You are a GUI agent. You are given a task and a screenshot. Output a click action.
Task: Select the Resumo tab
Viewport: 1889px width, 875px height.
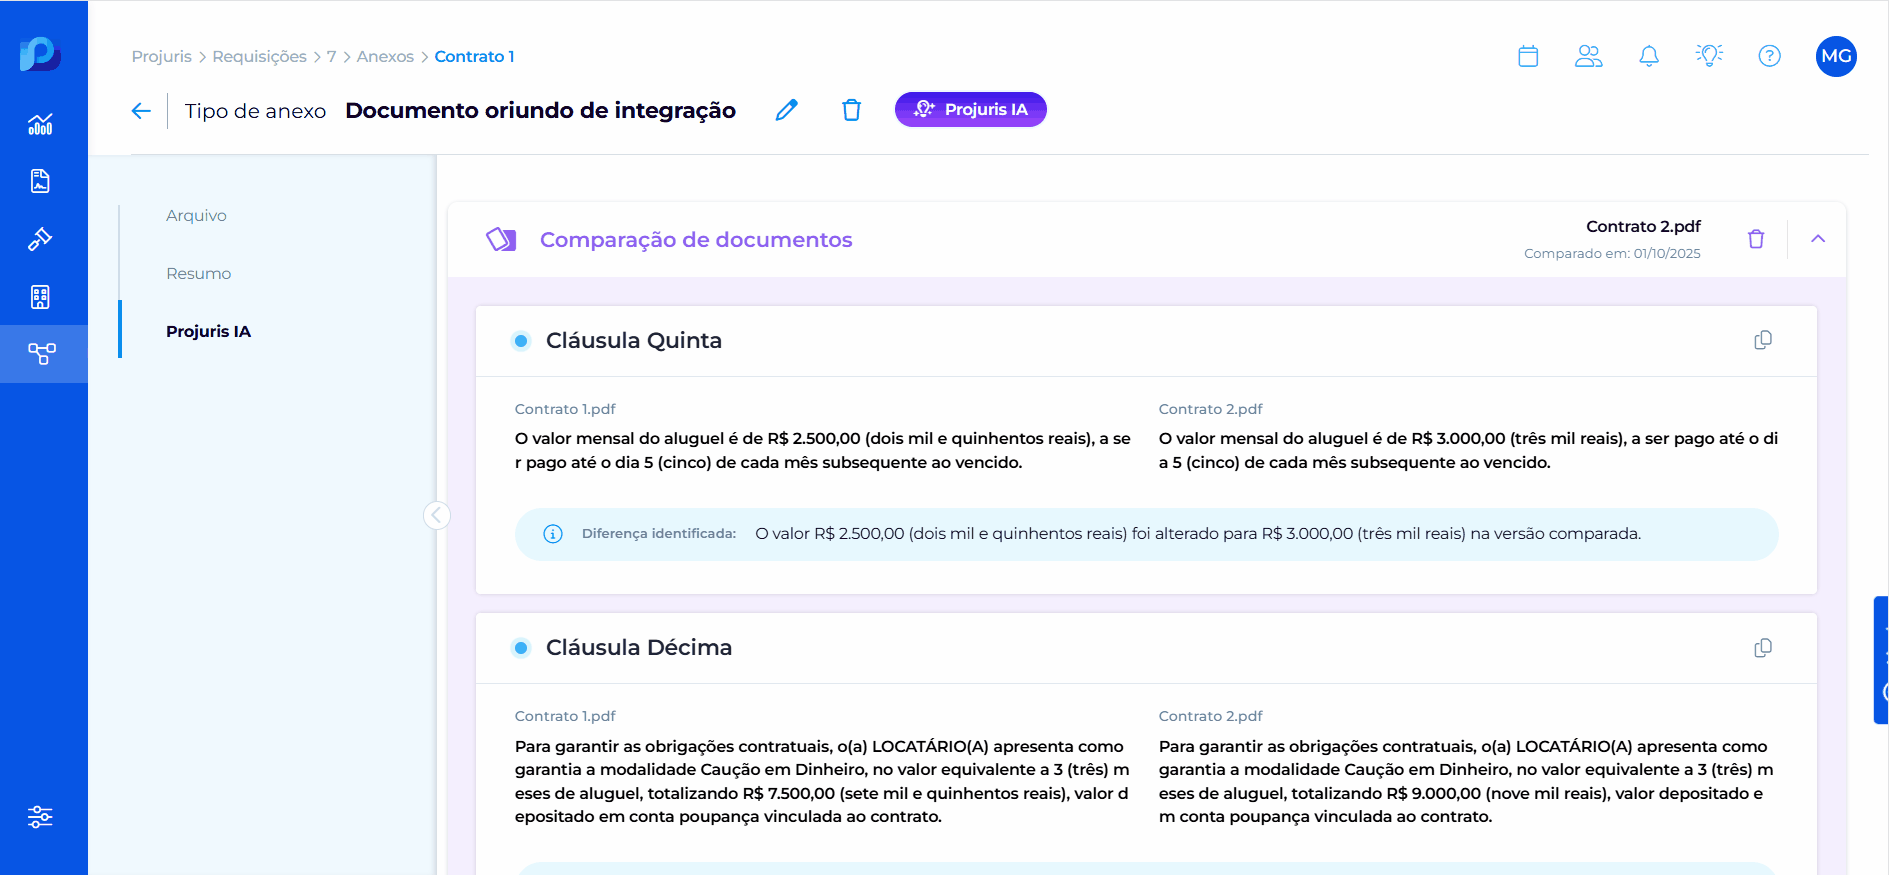198,273
